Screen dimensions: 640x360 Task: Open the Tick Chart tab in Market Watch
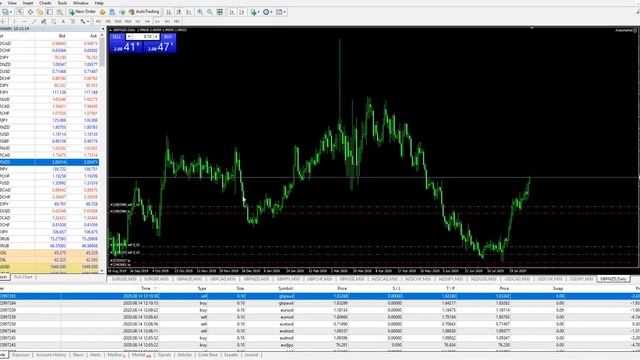[23, 277]
